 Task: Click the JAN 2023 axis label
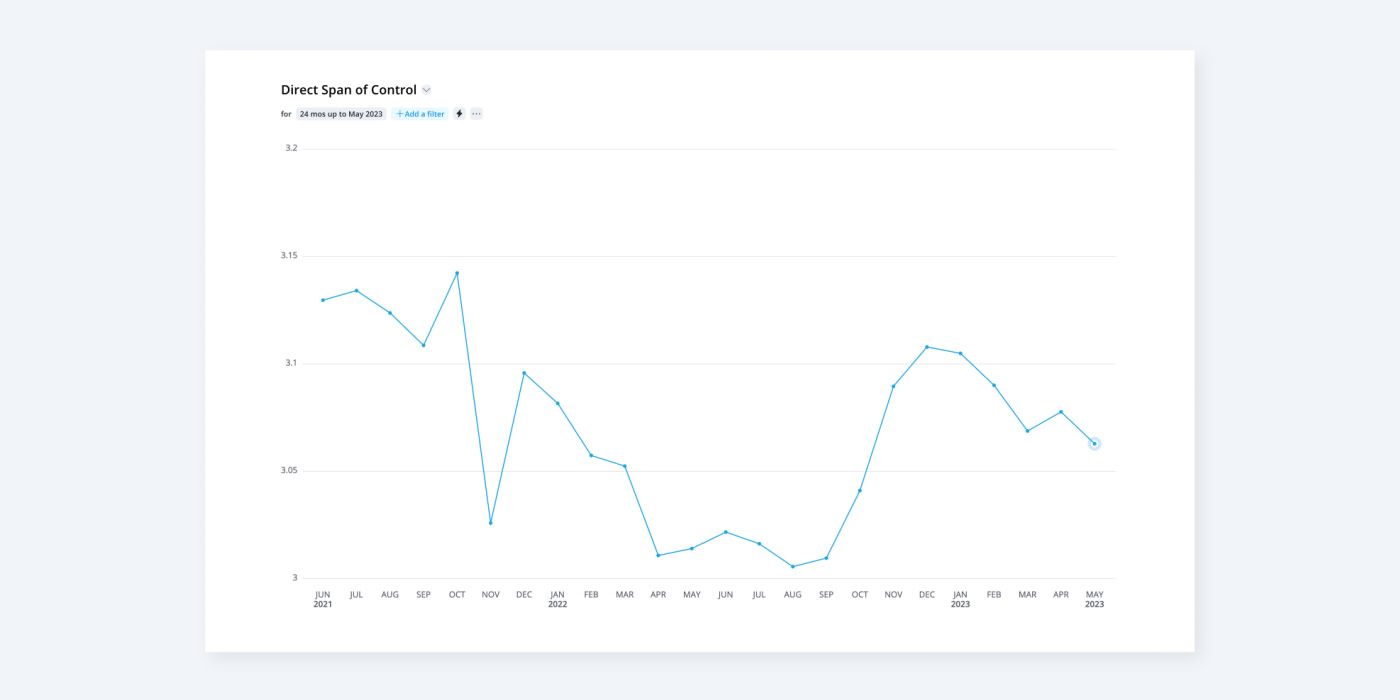pyautogui.click(x=960, y=599)
